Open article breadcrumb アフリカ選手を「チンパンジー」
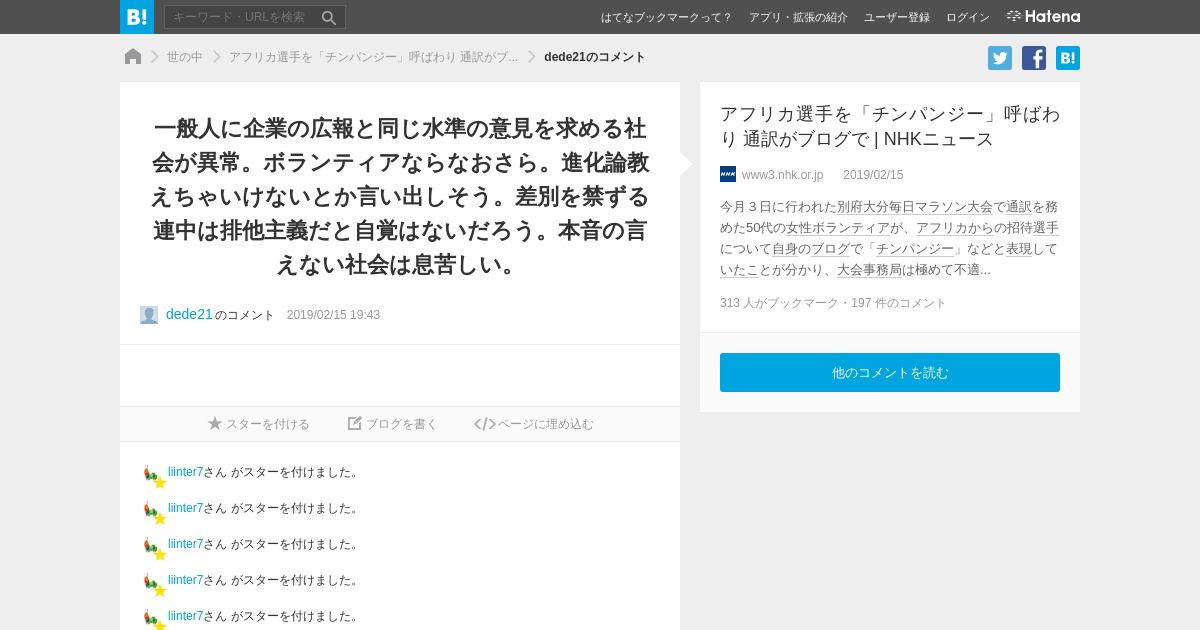This screenshot has width=1200, height=630. pos(373,57)
